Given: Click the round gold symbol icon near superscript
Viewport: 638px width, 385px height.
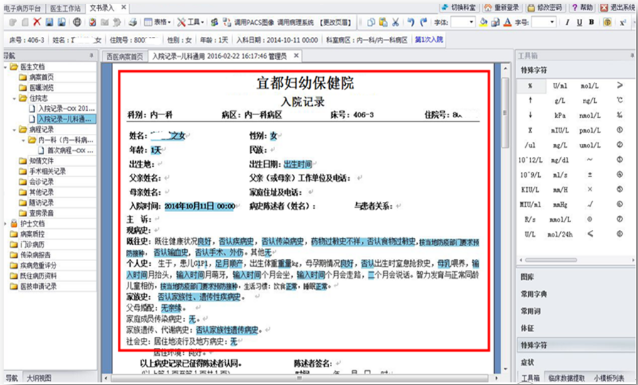Looking at the screenshot, I should (607, 22).
